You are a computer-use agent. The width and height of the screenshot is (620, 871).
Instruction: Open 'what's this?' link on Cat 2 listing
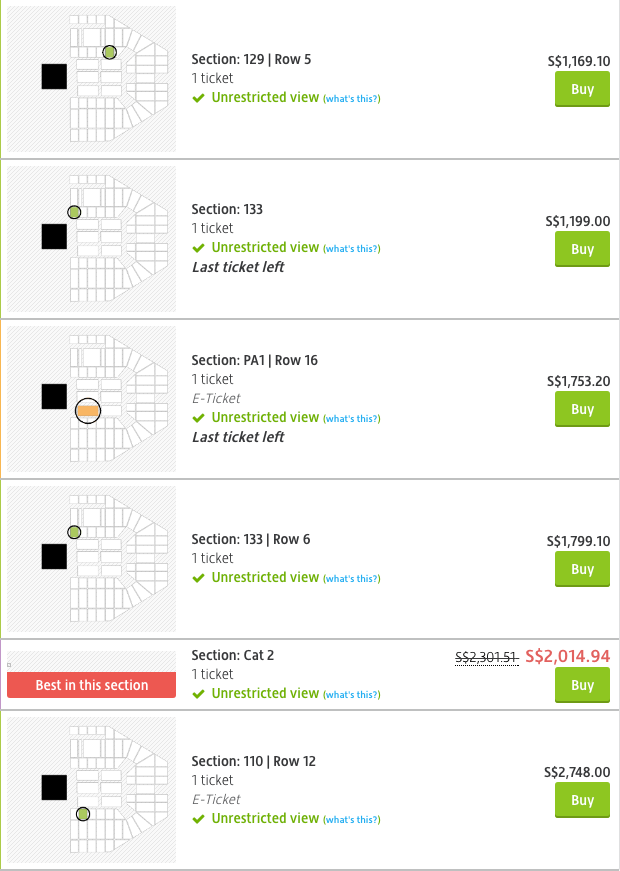coord(351,694)
